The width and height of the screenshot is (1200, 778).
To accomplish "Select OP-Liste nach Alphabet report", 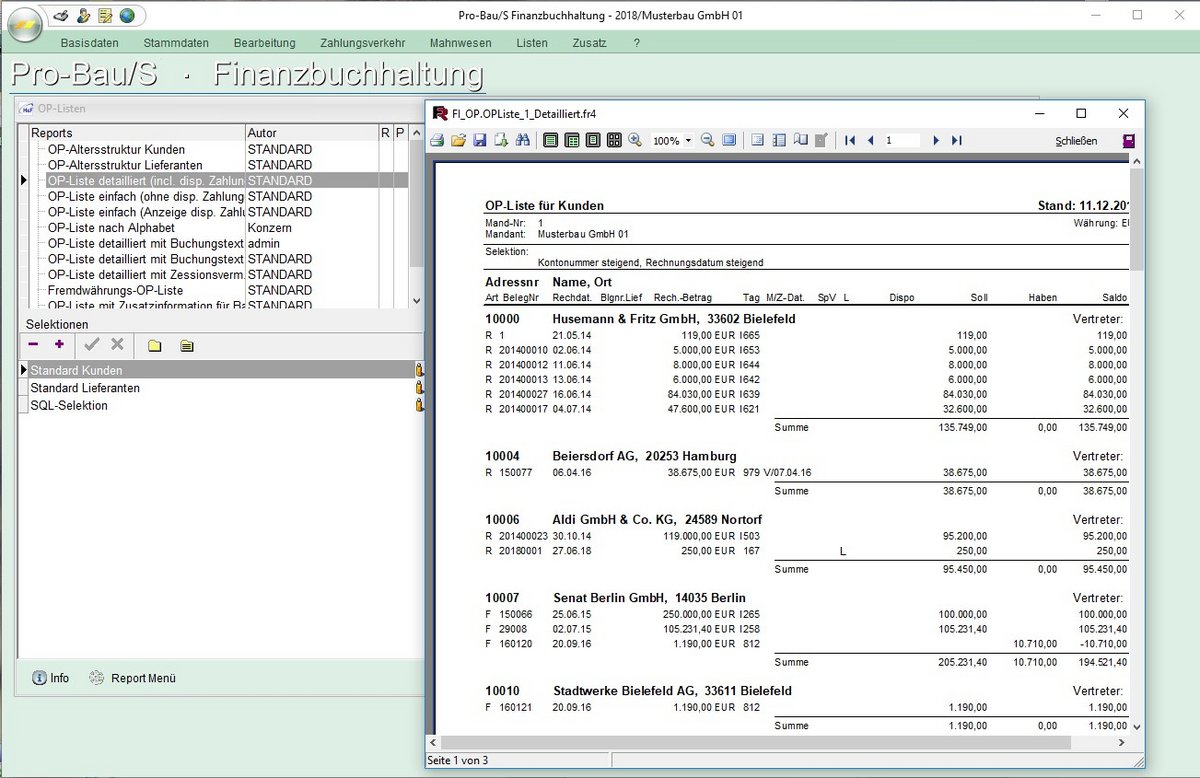I will (x=111, y=228).
